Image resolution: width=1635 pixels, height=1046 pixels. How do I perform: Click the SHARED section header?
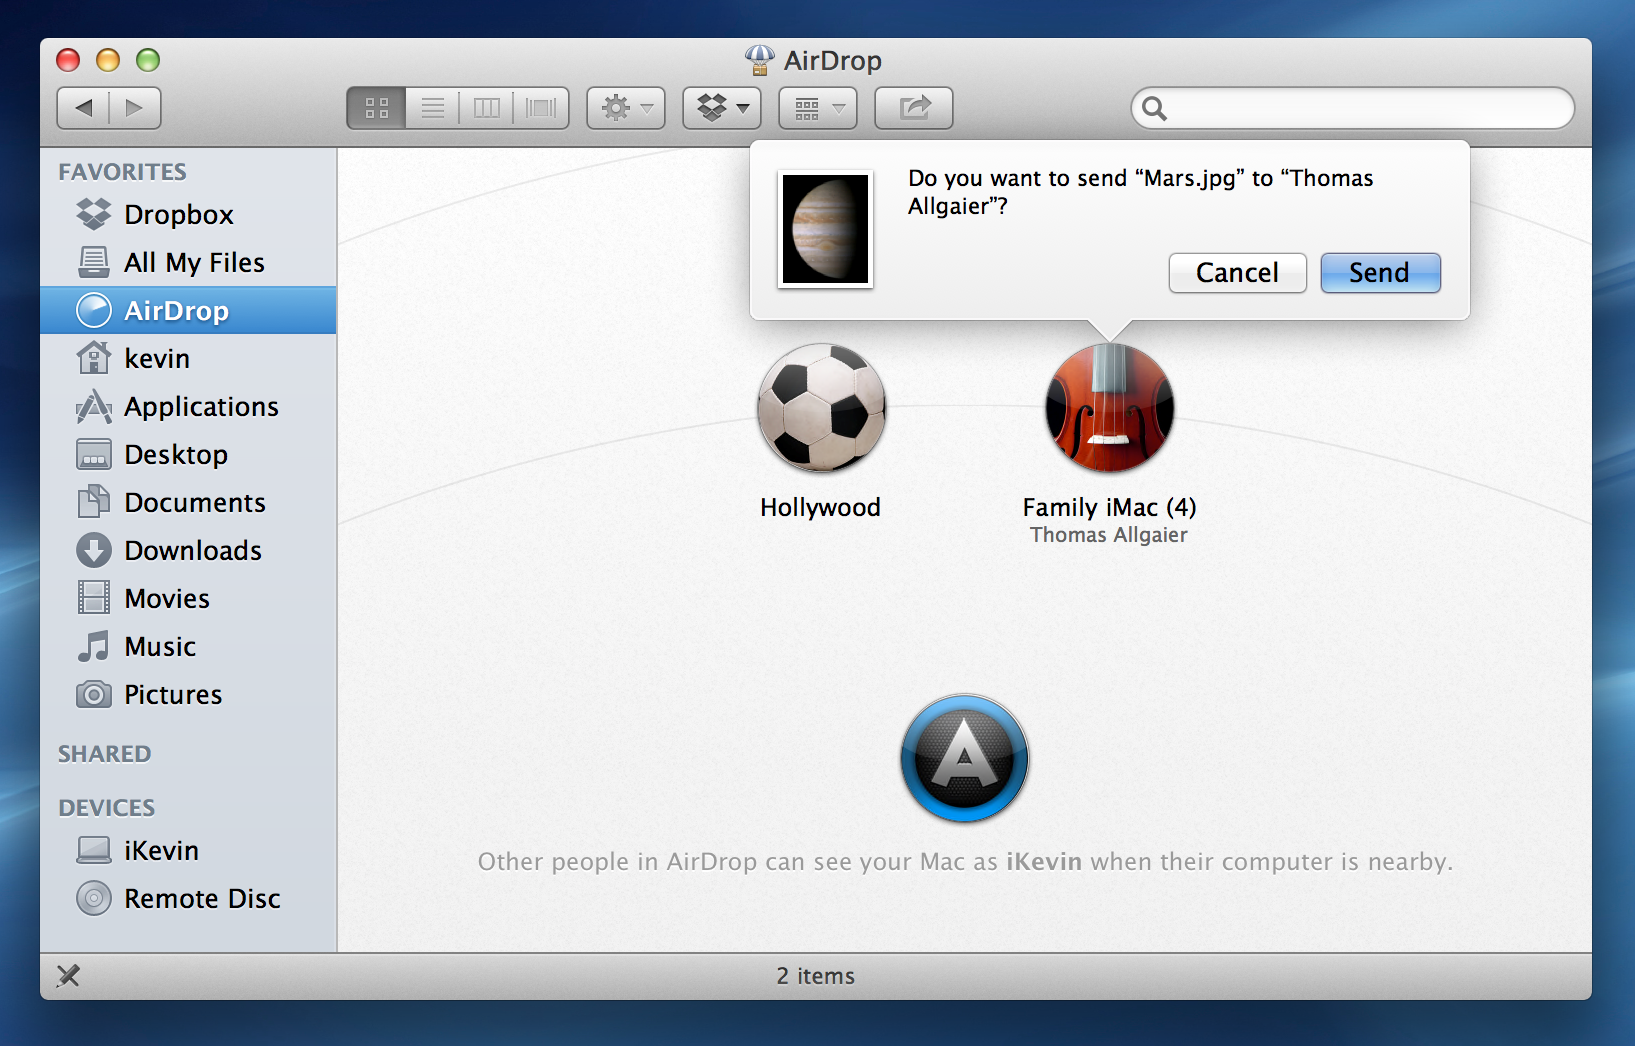(104, 754)
